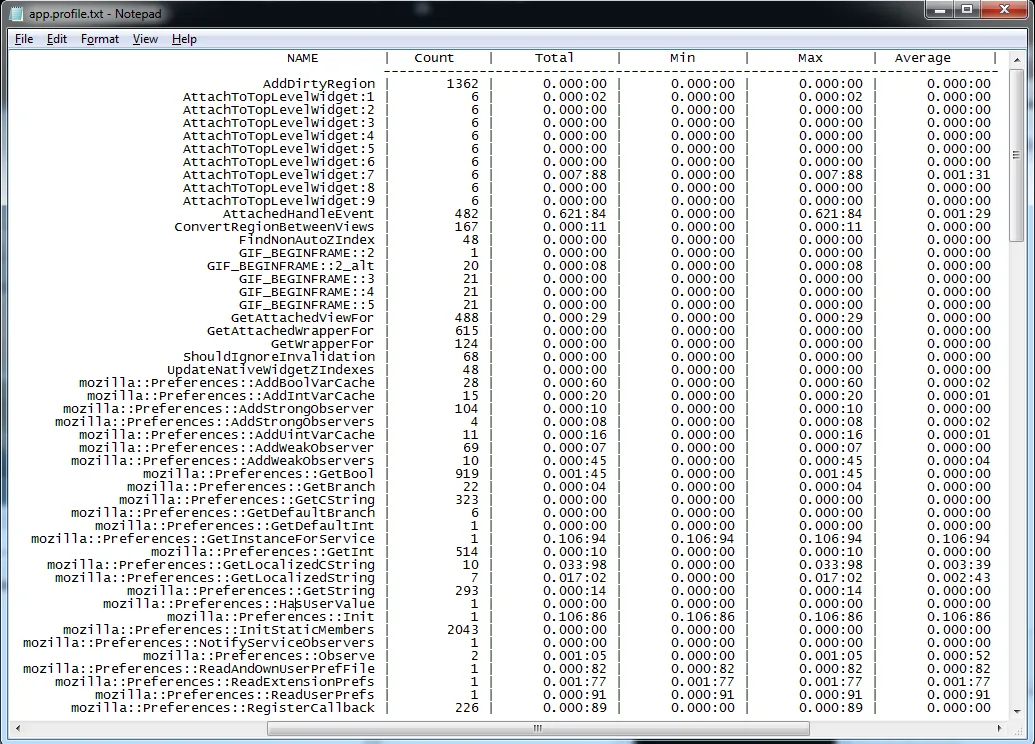Click the Average column header text
The height and width of the screenshot is (744, 1035).
coord(922,58)
